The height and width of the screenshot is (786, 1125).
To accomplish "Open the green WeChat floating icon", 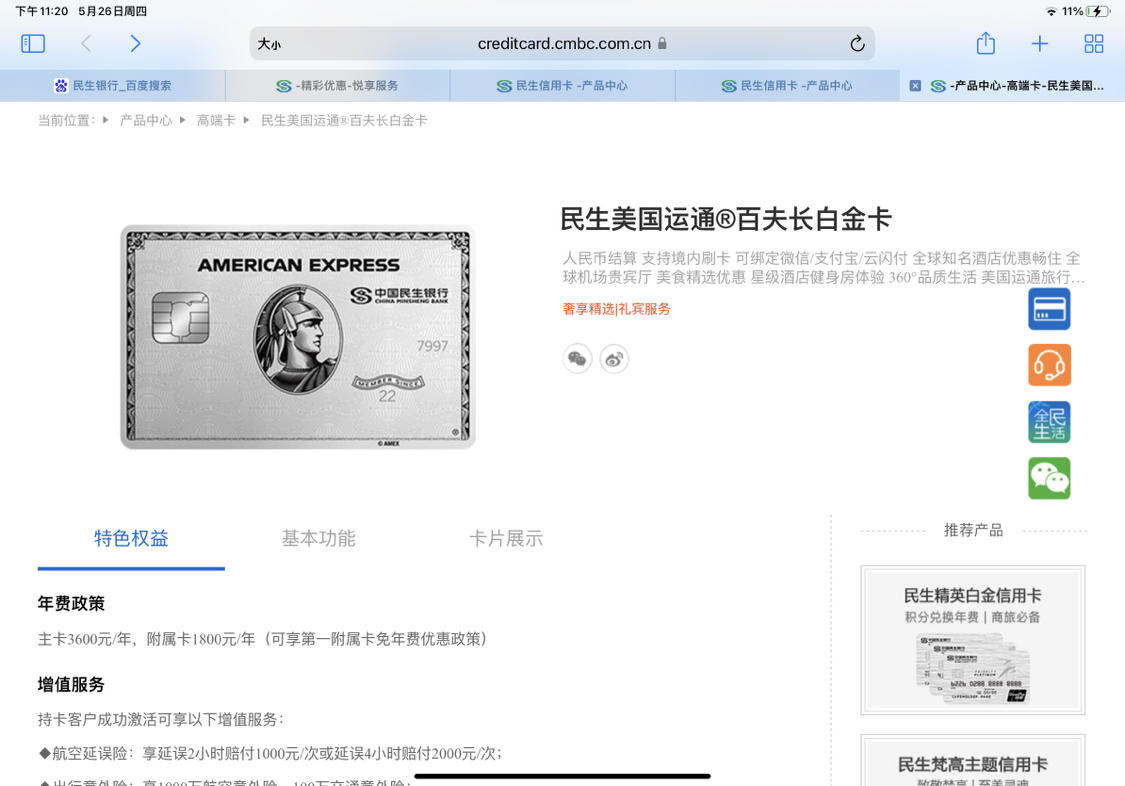I will pos(1049,478).
